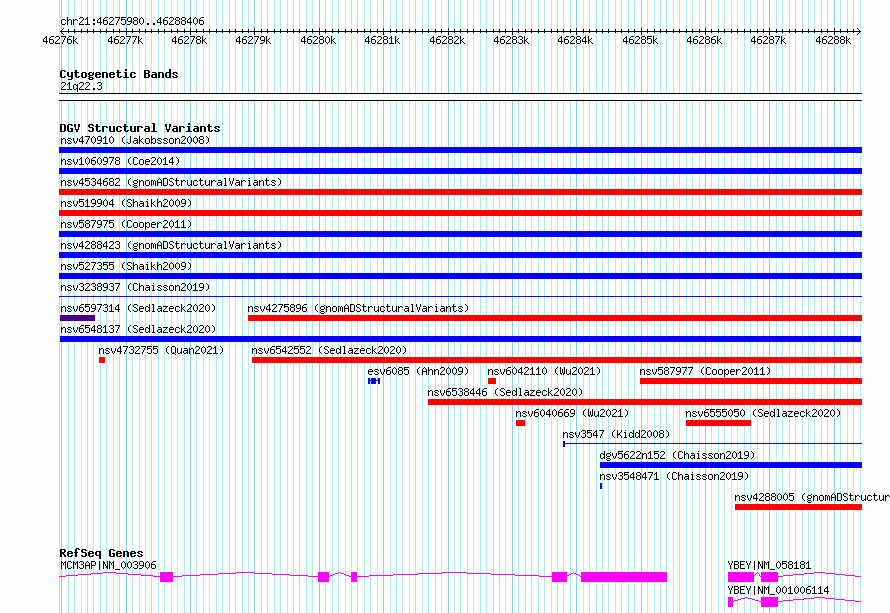The height and width of the screenshot is (613, 890).
Task: Click the first MCM3AP exon box
Action: tap(166, 577)
